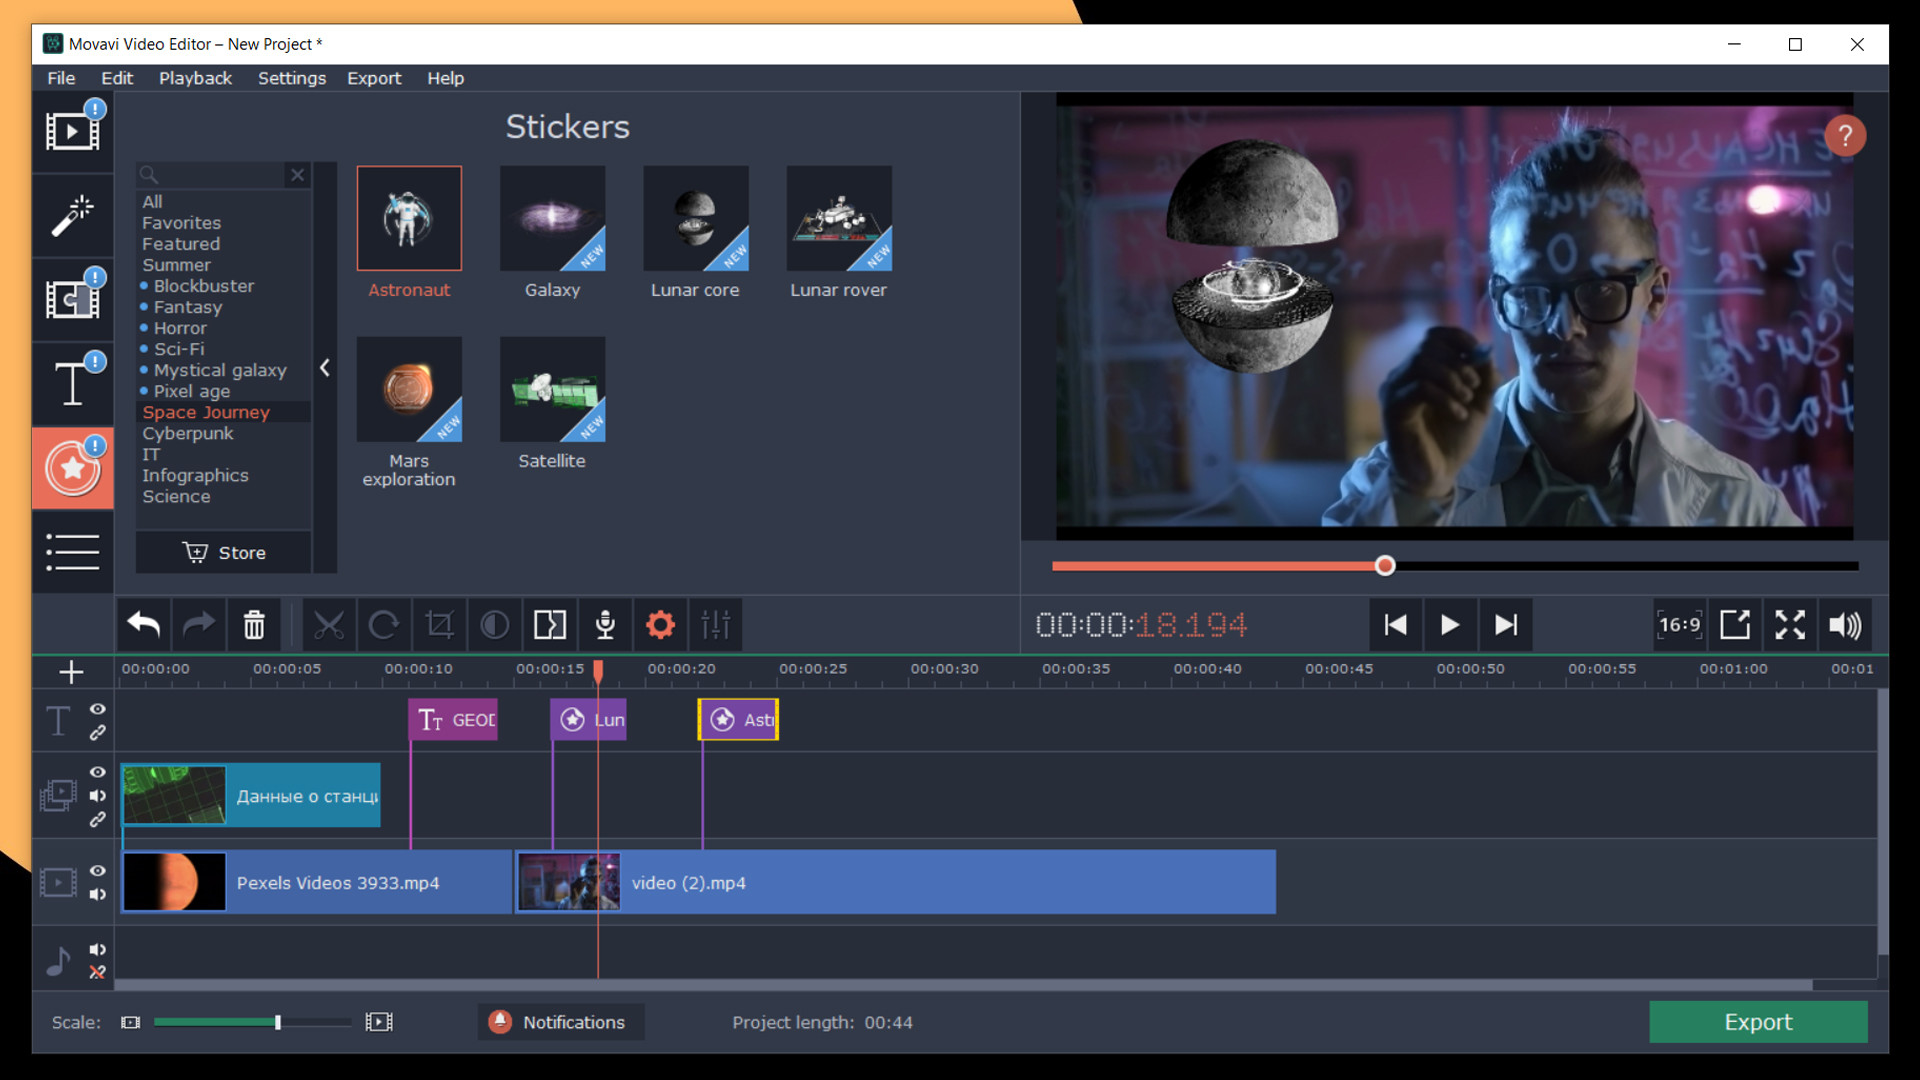This screenshot has height=1080, width=1920.
Task: Open the sticker Store
Action: click(x=223, y=552)
